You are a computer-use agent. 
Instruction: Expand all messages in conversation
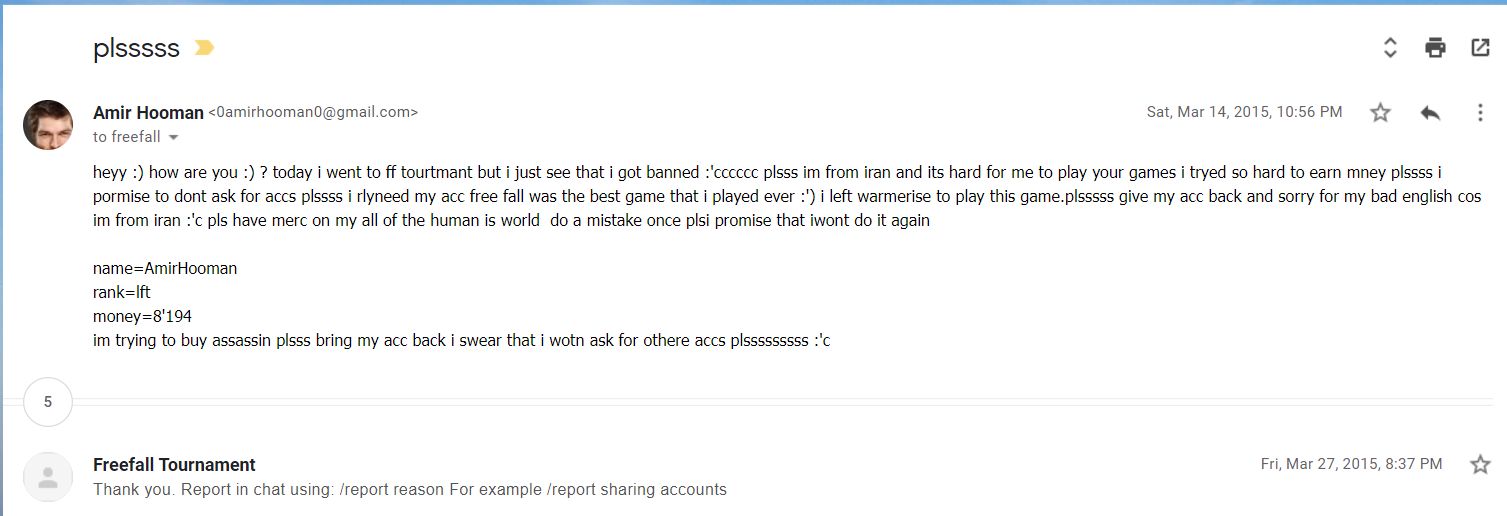pos(1390,47)
